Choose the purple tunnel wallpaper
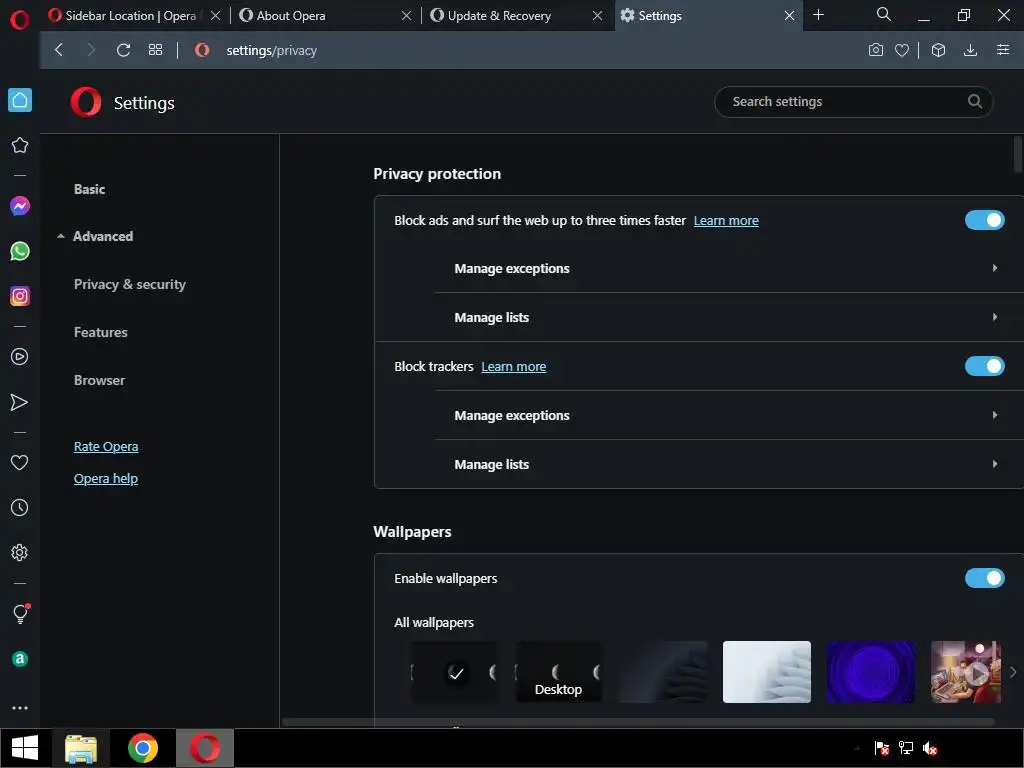Screen dimensions: 1024x768 [x=871, y=672]
